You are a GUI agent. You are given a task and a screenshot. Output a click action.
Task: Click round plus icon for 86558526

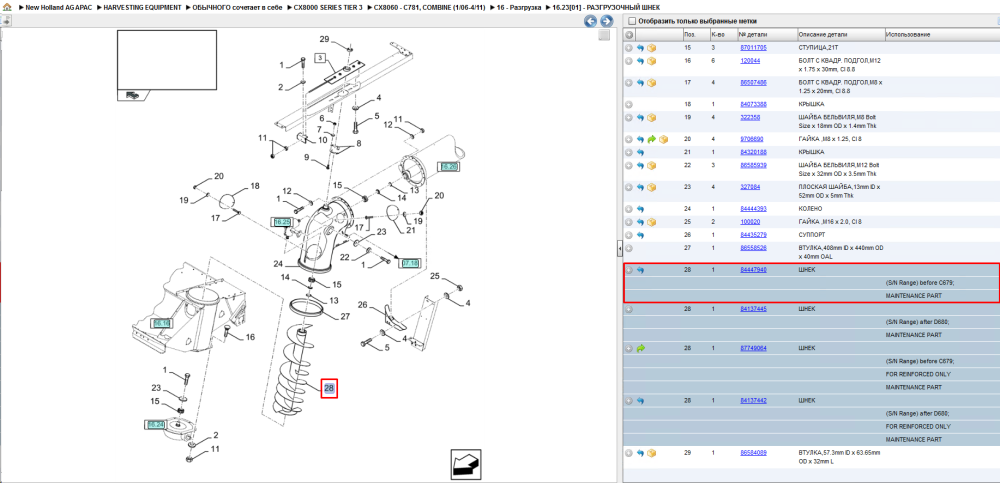(629, 248)
